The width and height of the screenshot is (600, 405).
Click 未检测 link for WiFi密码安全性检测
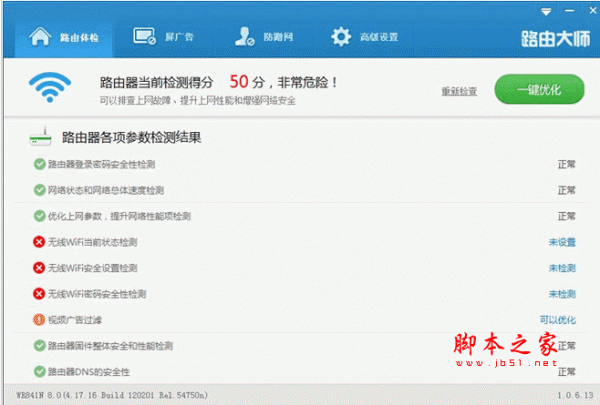(x=562, y=294)
